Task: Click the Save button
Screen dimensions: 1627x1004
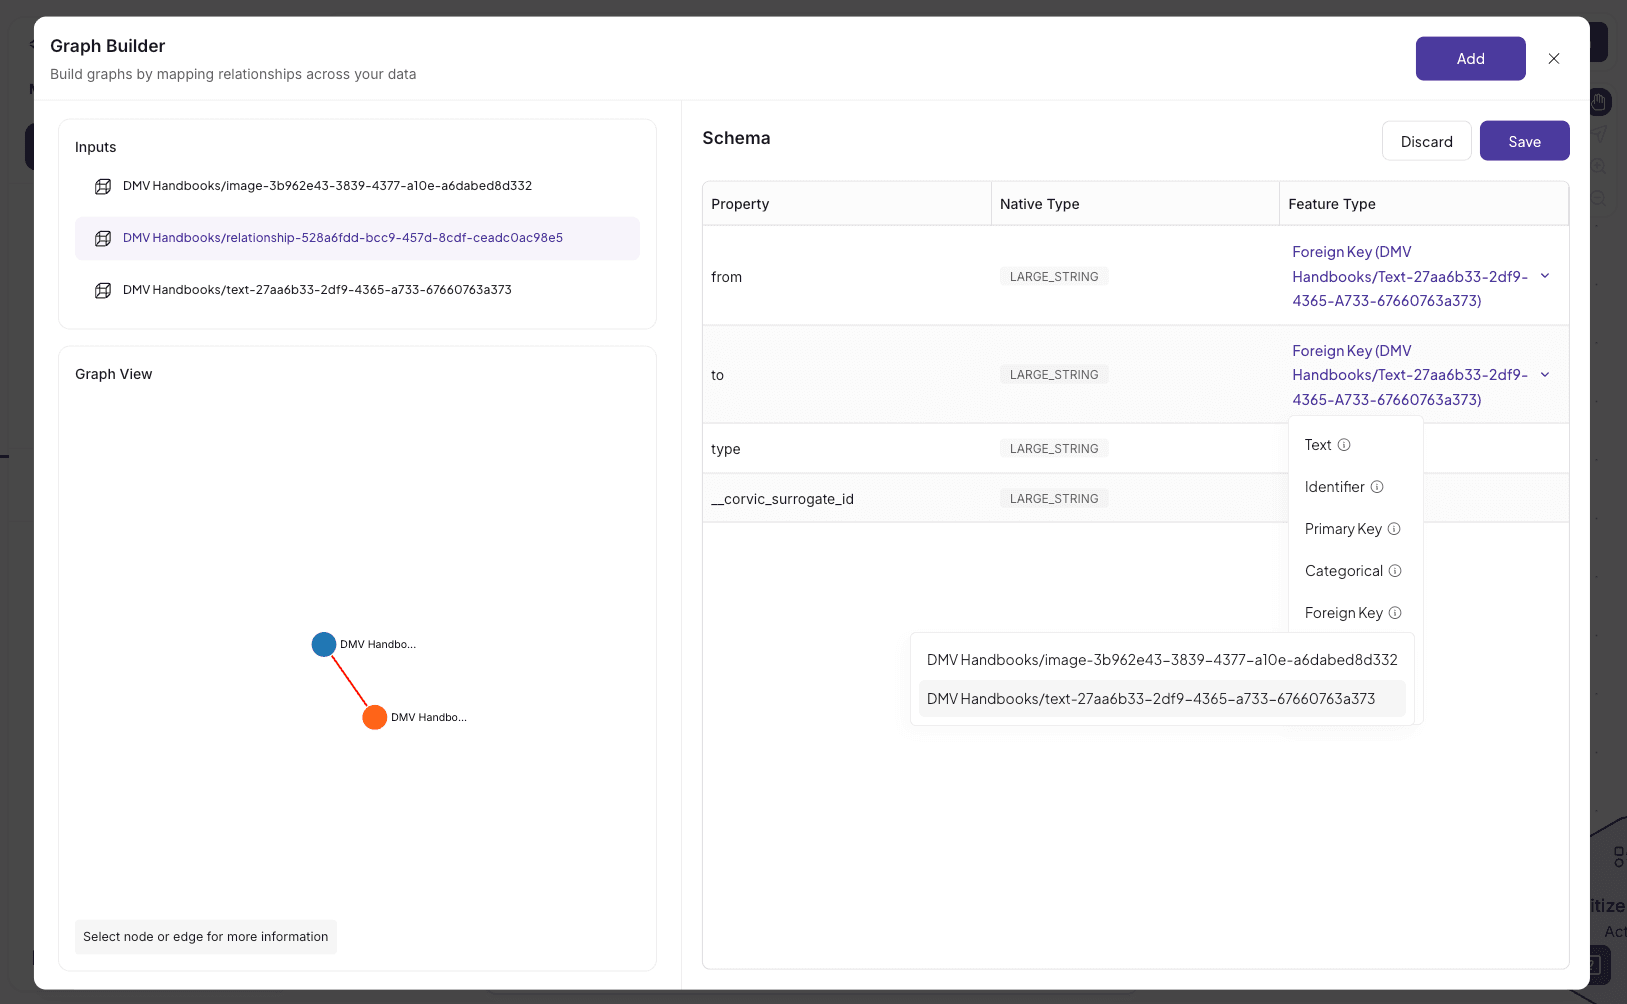Action: [x=1524, y=140]
